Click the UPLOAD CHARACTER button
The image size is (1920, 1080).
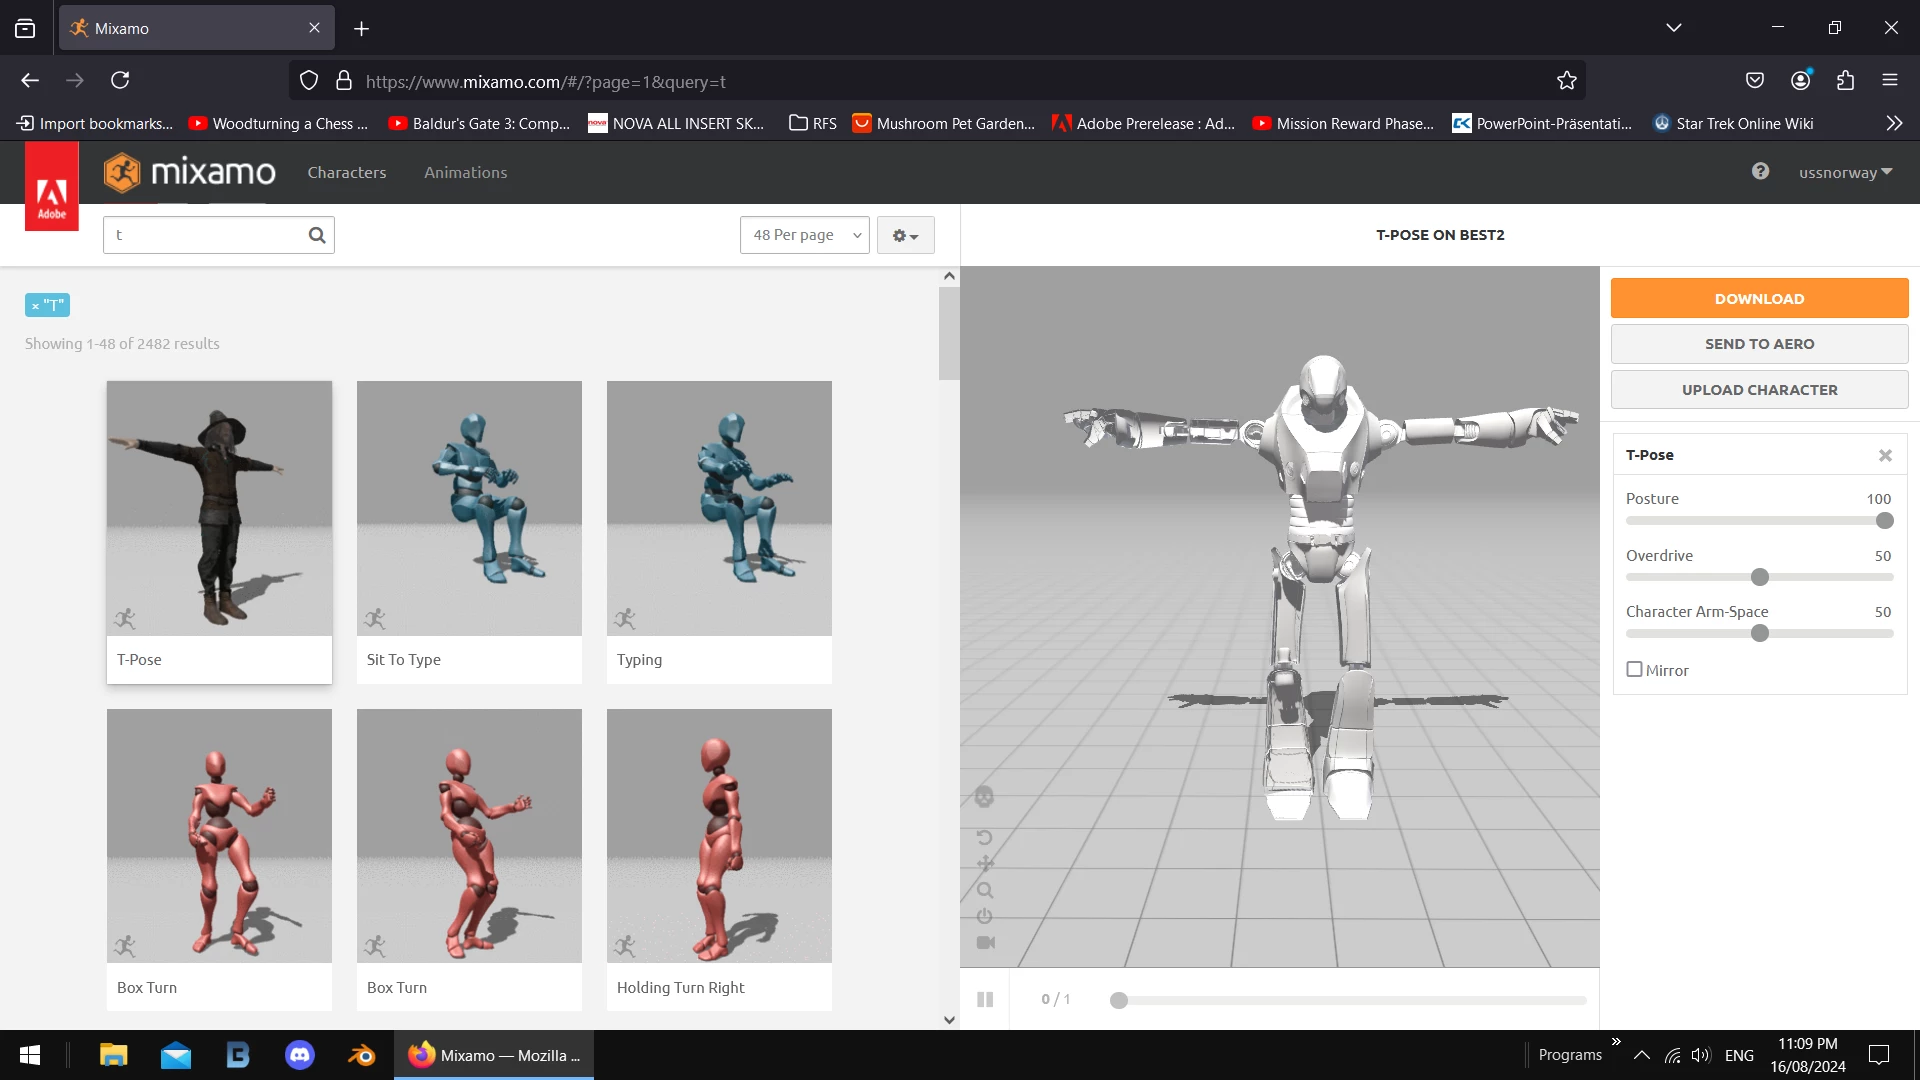pyautogui.click(x=1759, y=390)
